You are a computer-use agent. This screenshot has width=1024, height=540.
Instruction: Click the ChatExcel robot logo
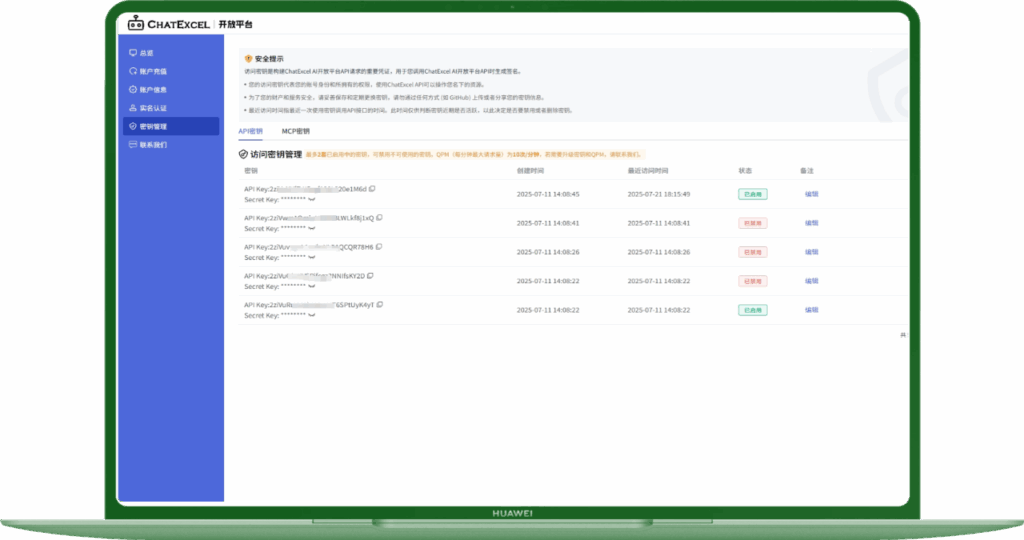135,24
